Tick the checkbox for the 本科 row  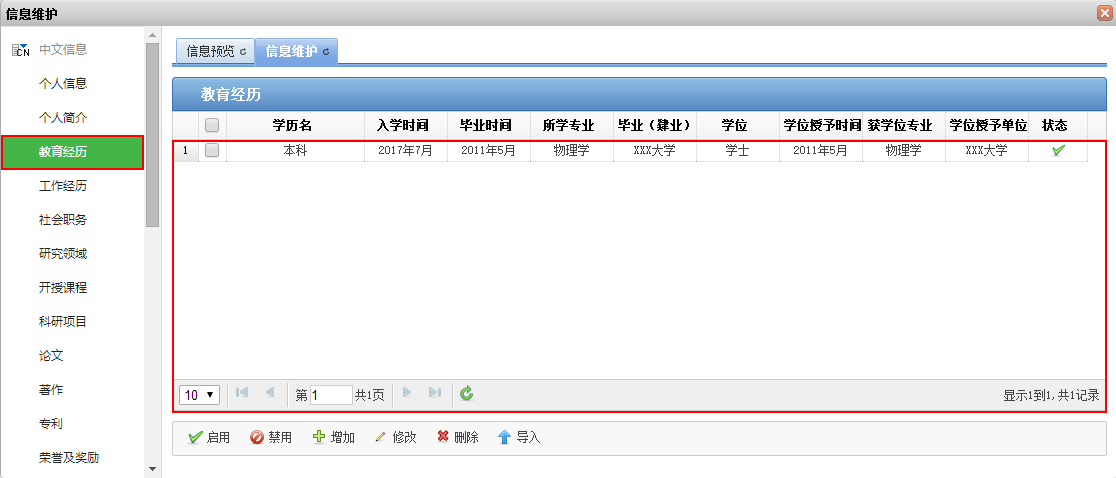pyautogui.click(x=212, y=151)
